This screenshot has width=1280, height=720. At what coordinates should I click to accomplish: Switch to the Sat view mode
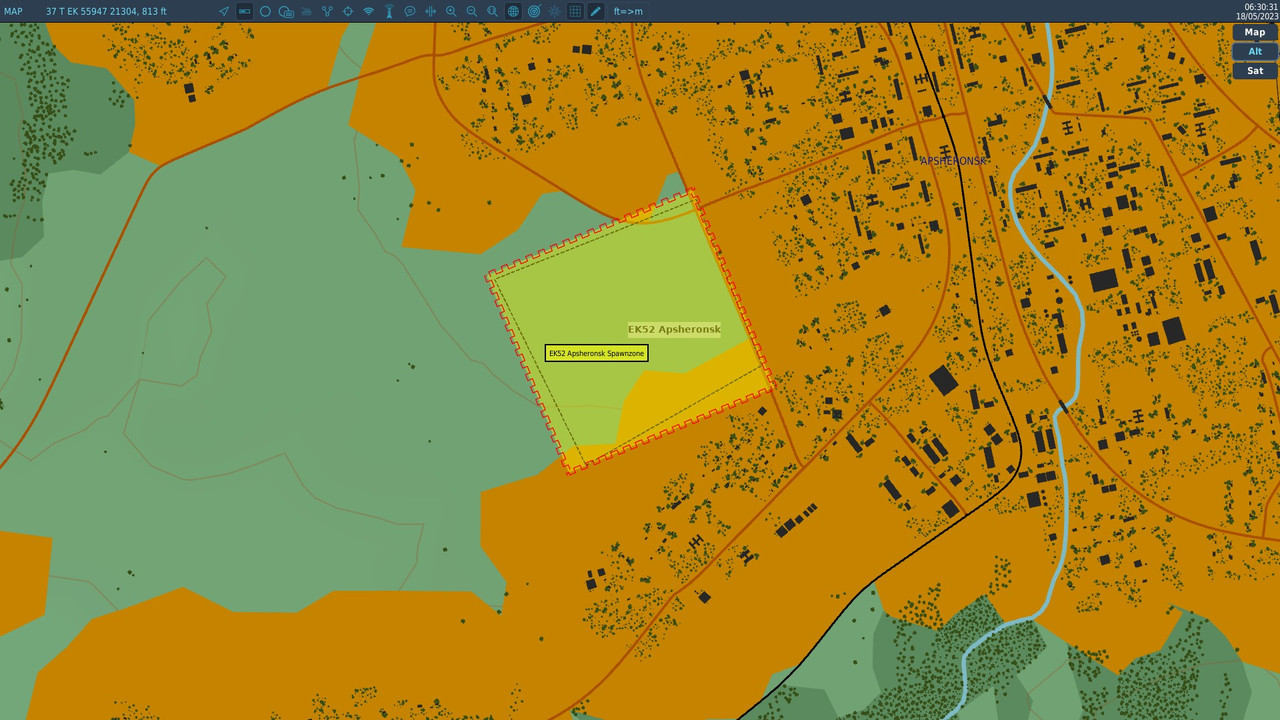pos(1255,70)
